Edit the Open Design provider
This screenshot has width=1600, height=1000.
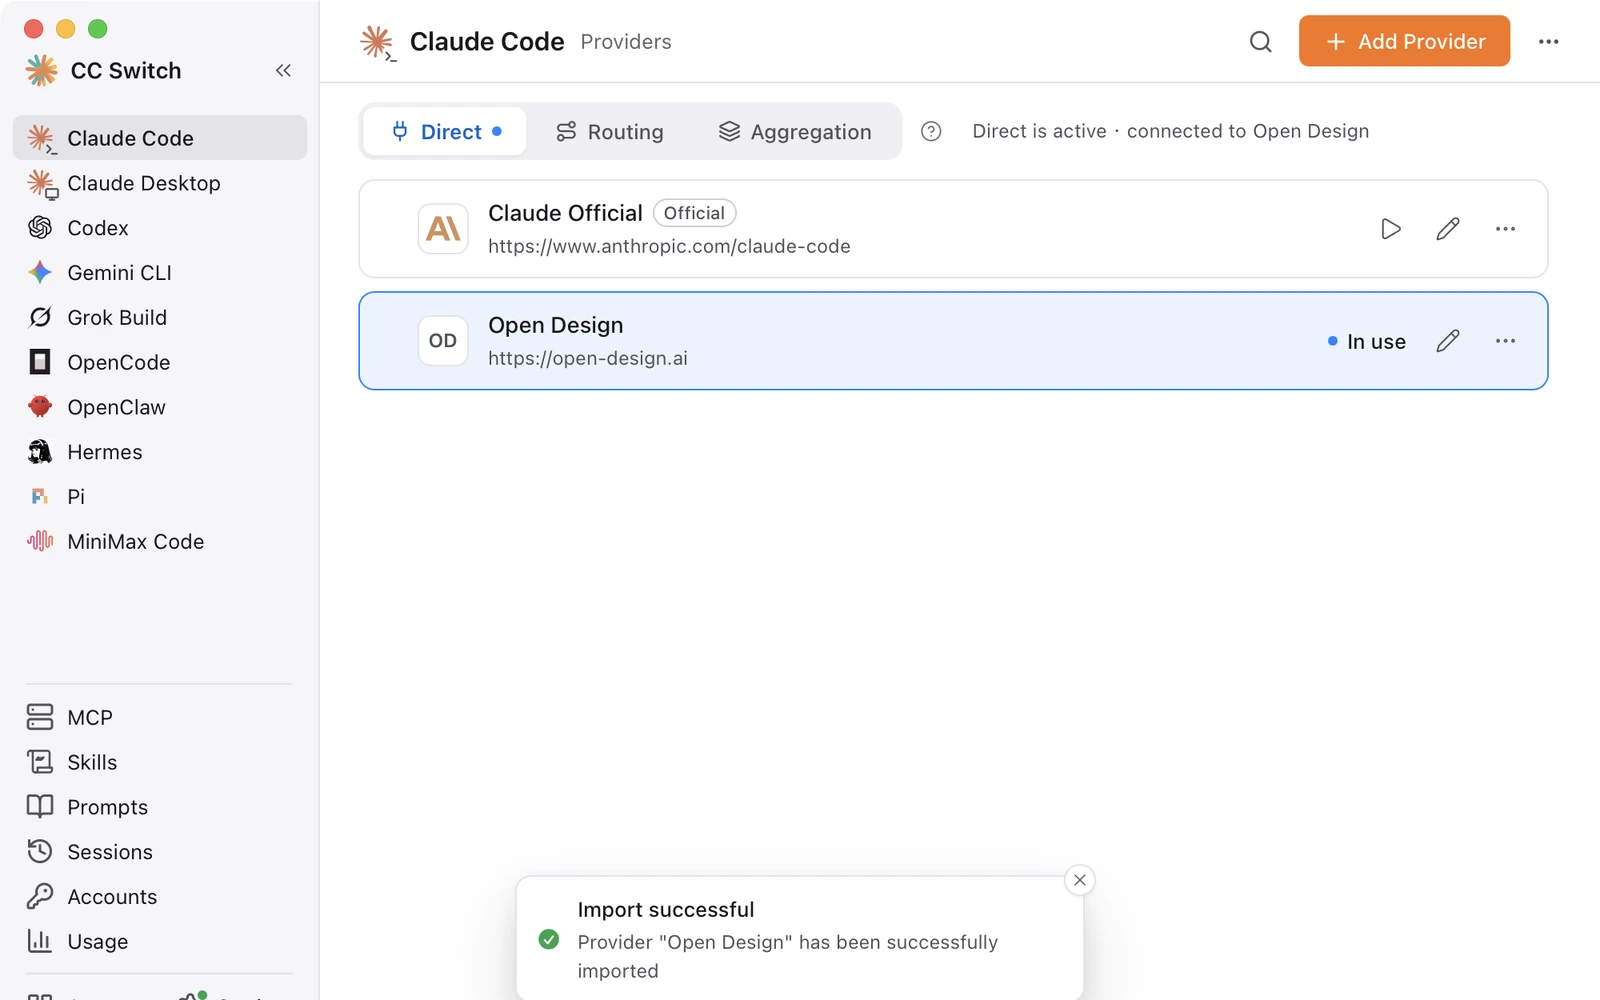click(x=1448, y=341)
